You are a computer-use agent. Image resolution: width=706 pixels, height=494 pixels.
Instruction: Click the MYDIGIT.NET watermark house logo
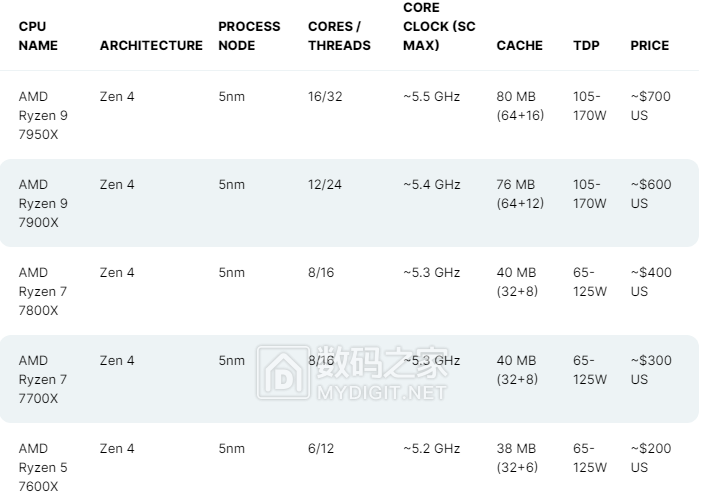pyautogui.click(x=281, y=374)
